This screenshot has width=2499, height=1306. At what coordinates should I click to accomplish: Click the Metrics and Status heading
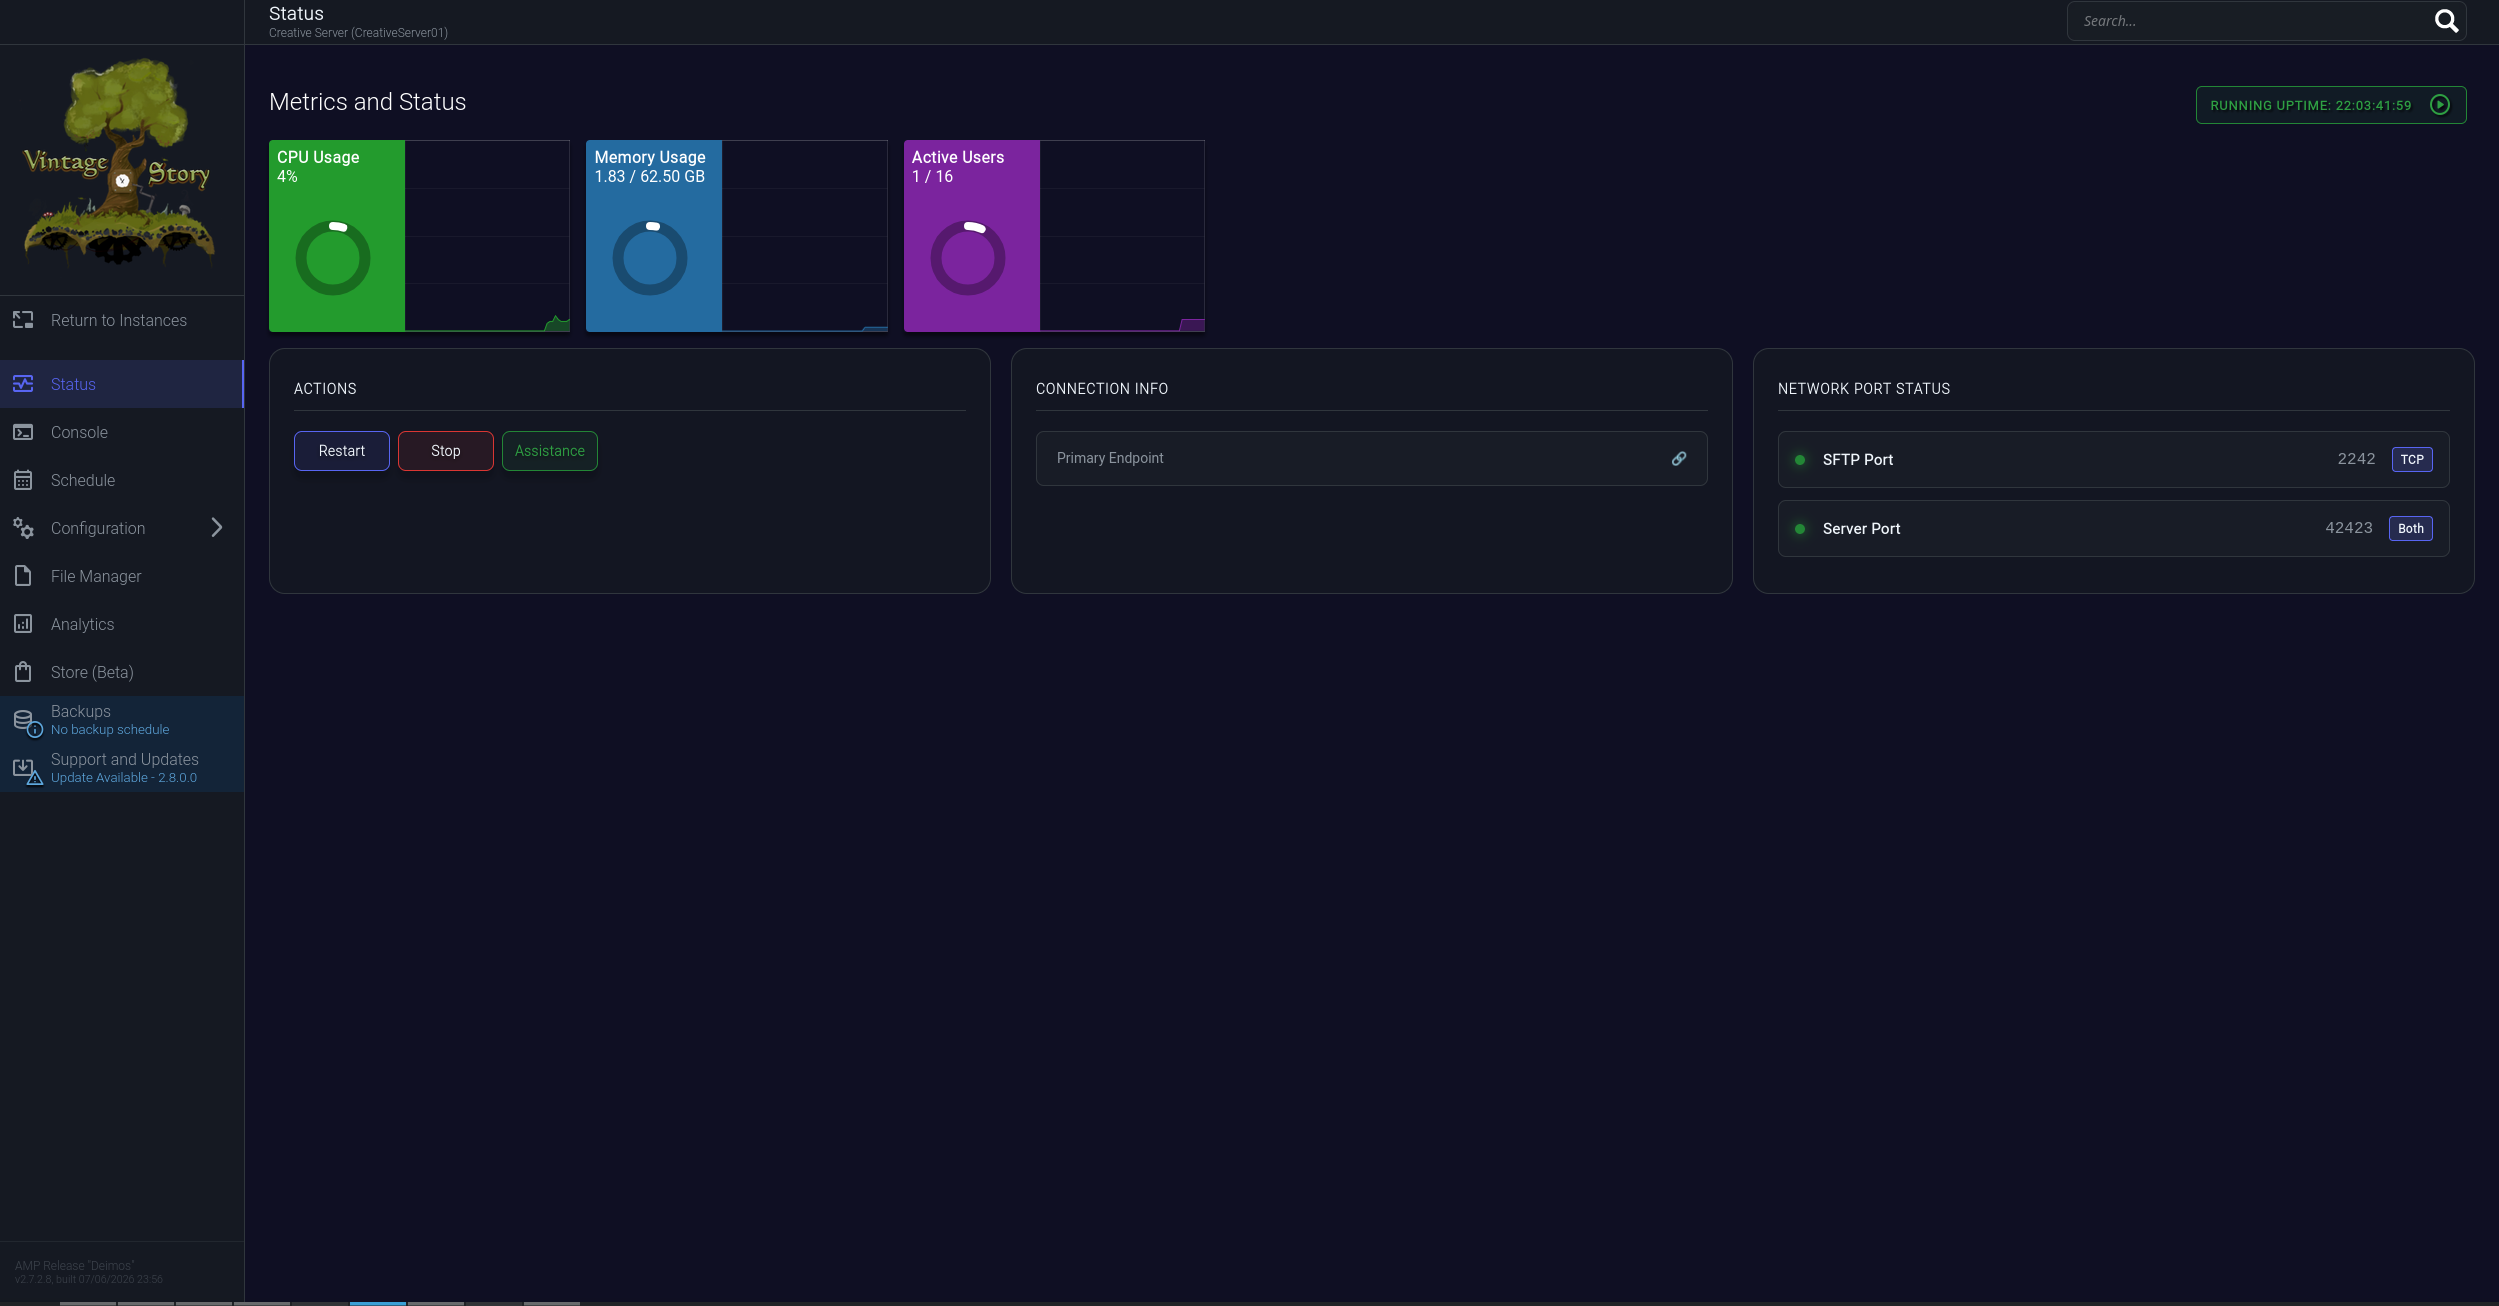click(x=368, y=102)
